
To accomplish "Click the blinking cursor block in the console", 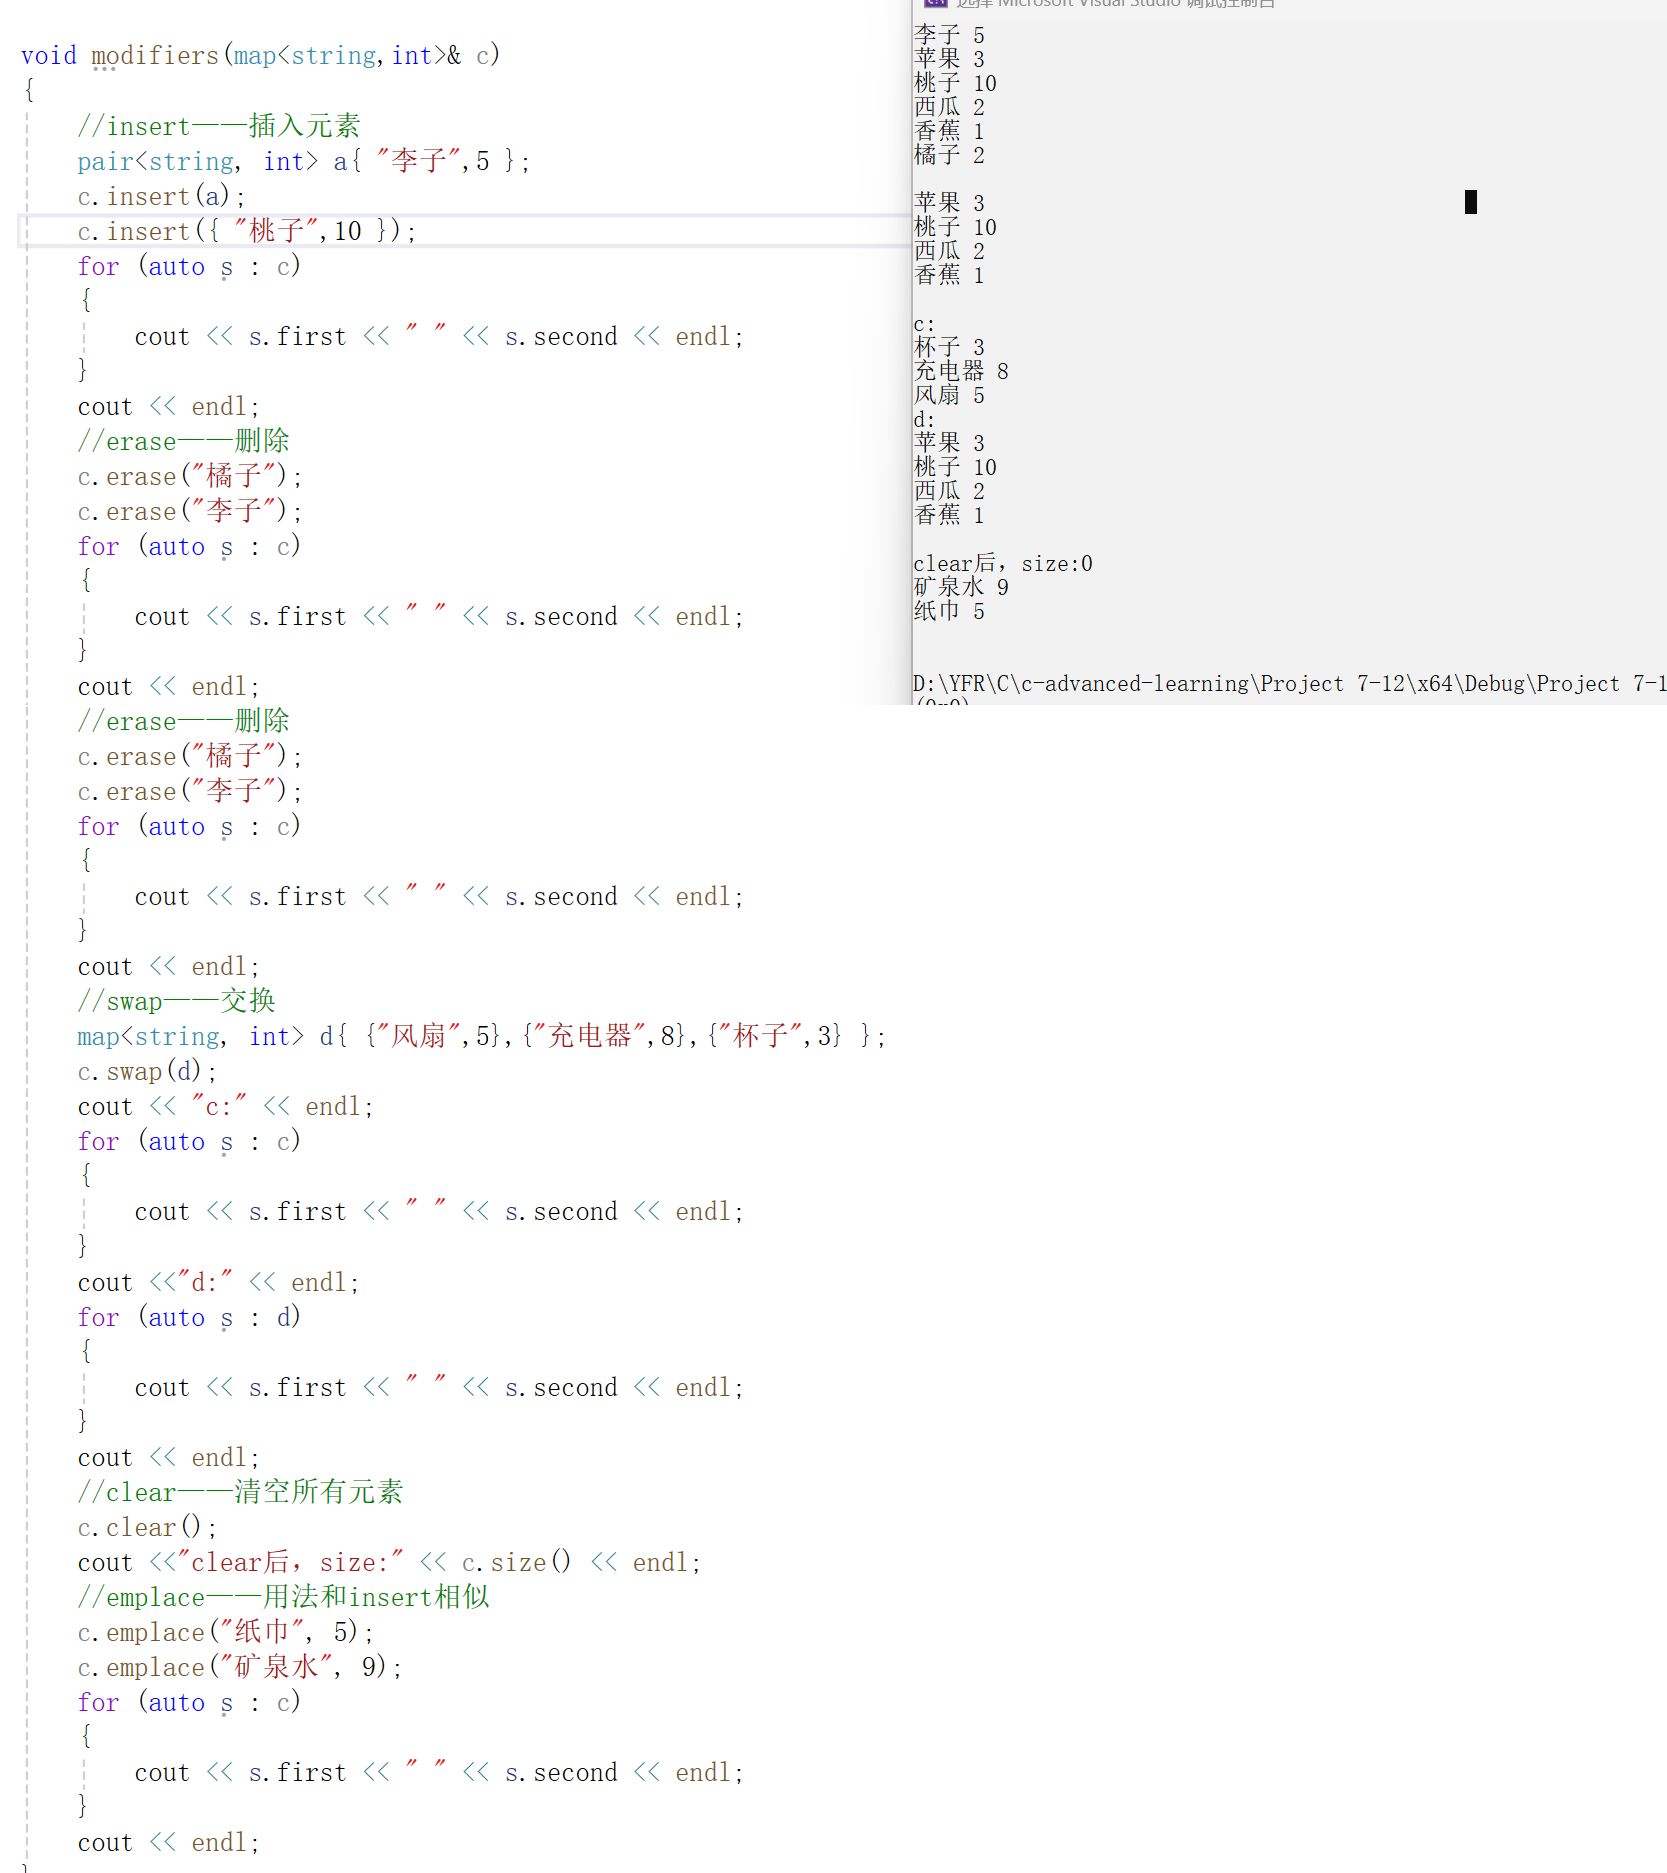I will (x=1470, y=202).
